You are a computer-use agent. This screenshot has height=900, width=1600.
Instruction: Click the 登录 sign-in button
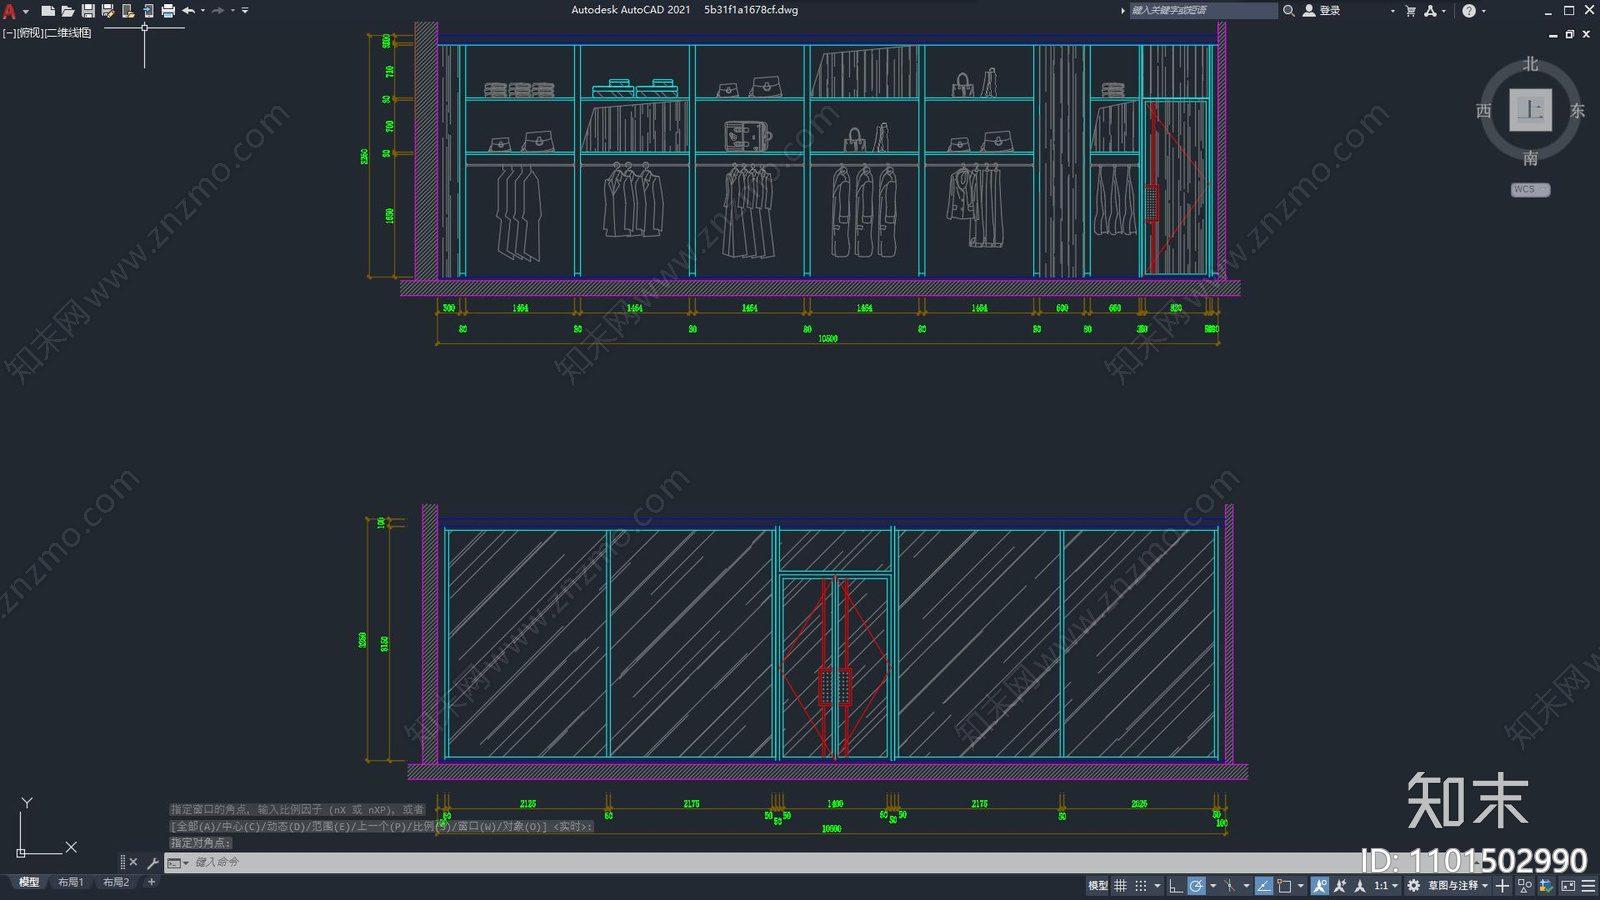click(x=1322, y=10)
